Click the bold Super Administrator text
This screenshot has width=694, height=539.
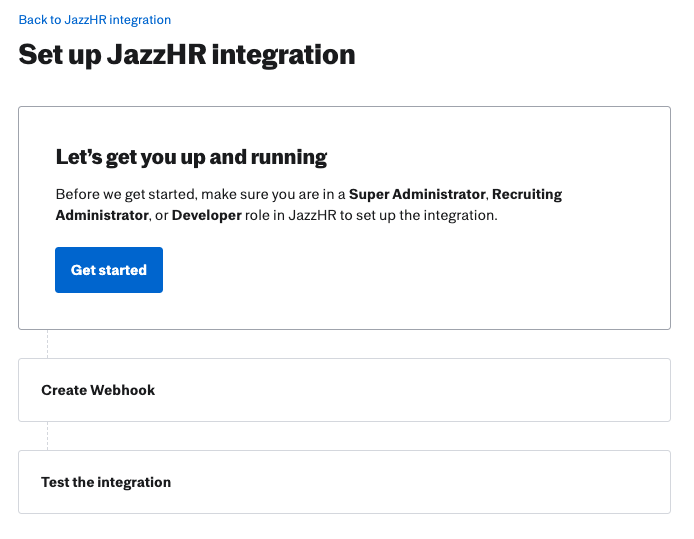tap(417, 194)
